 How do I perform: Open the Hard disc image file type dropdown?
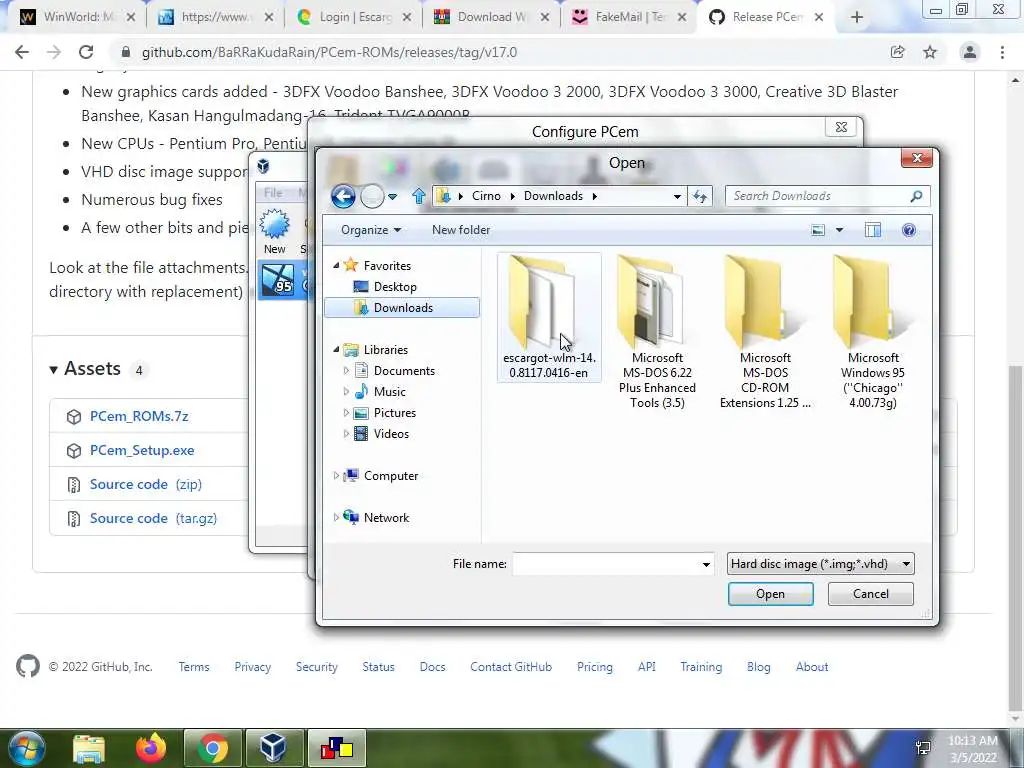point(820,564)
